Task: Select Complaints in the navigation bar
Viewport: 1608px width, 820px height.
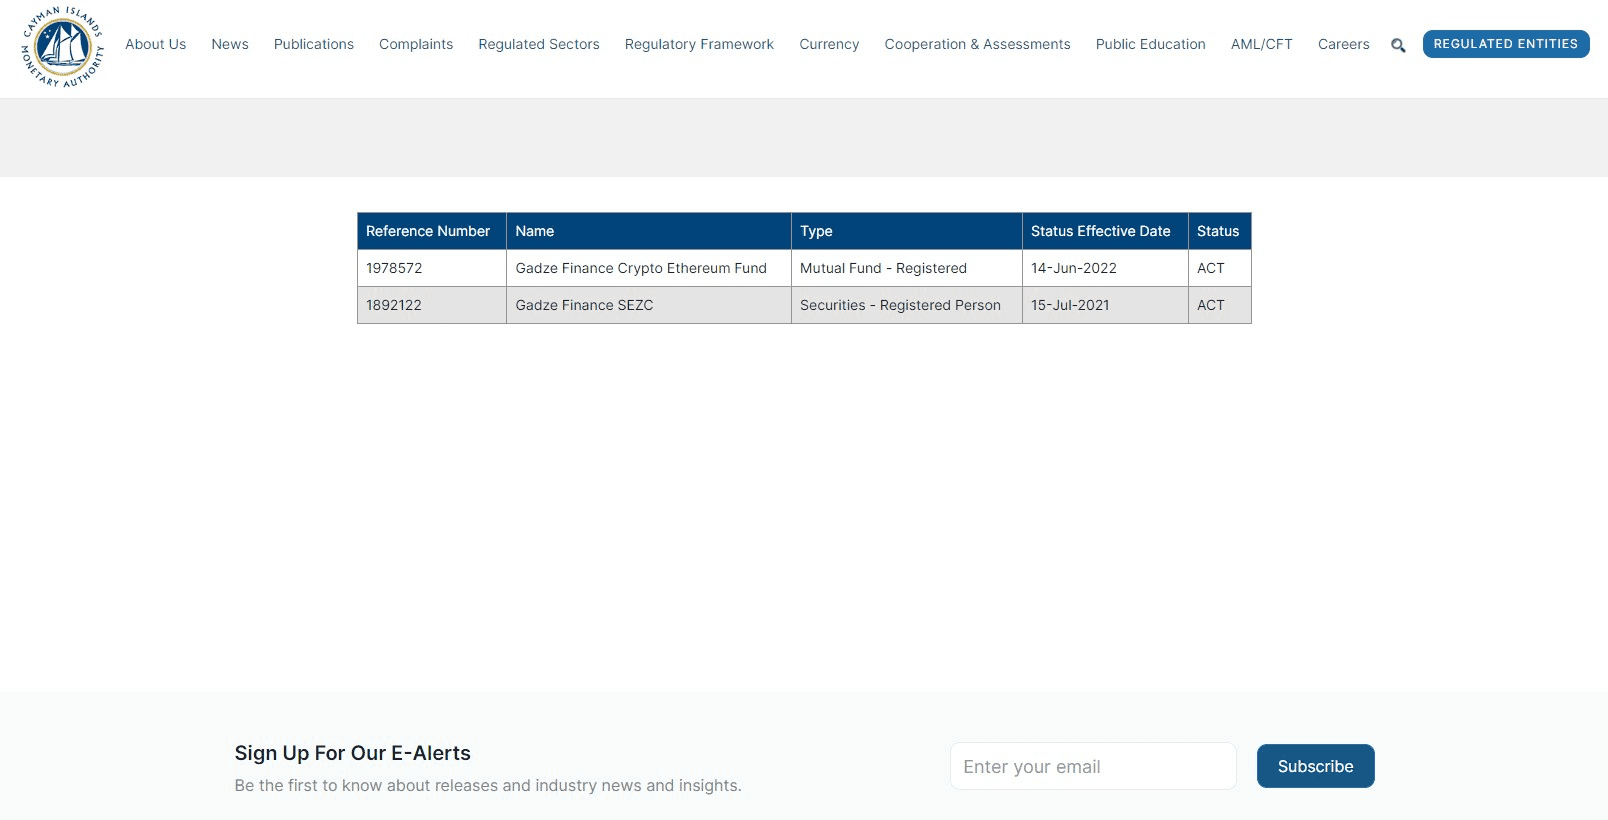Action: [x=416, y=44]
